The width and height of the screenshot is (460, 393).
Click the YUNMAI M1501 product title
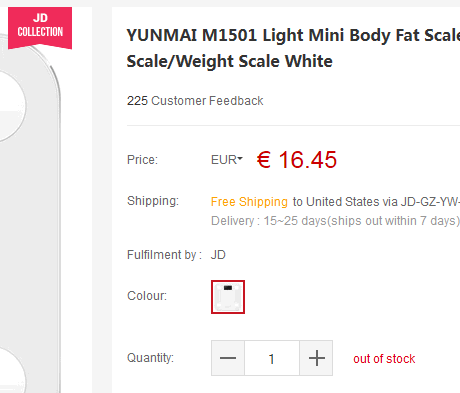293,48
